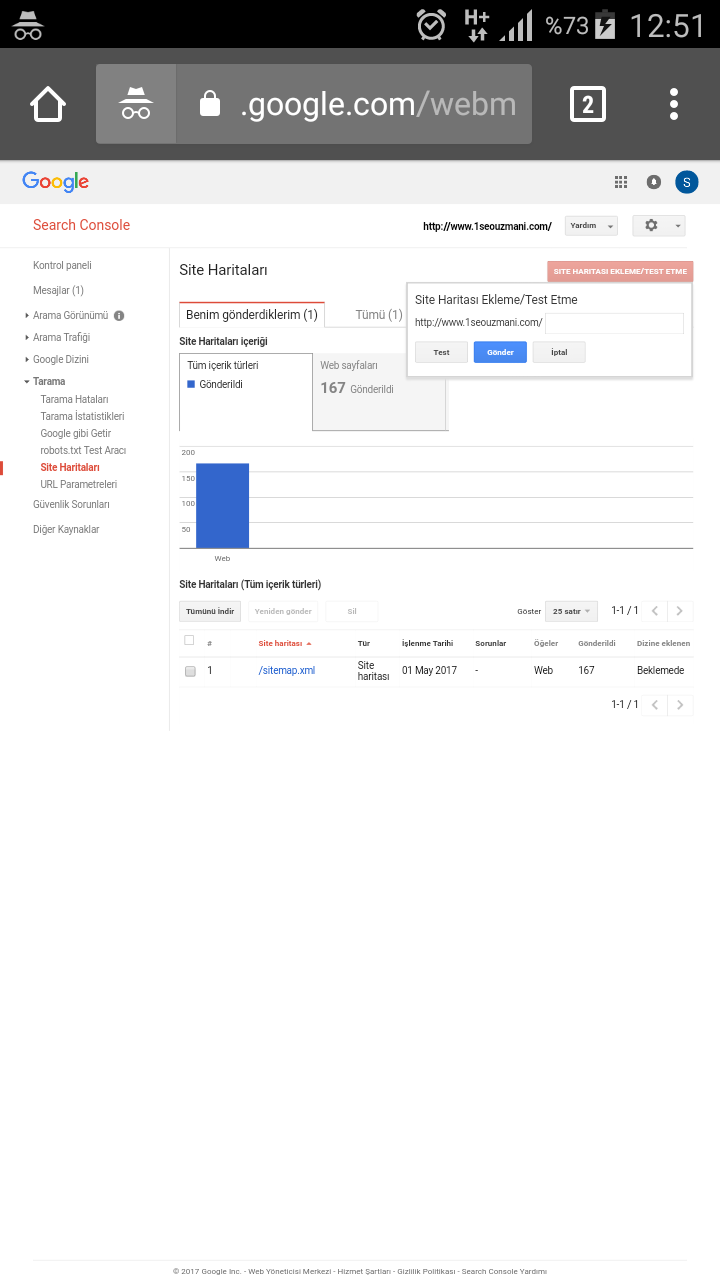This screenshot has height=1280, width=720.
Task: Open Tarama Hataları
Action: [74, 400]
